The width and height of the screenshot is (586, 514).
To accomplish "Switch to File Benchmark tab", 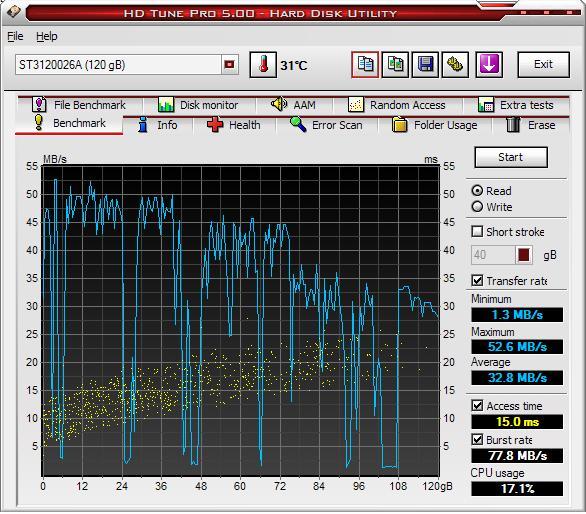I will pyautogui.click(x=79, y=105).
